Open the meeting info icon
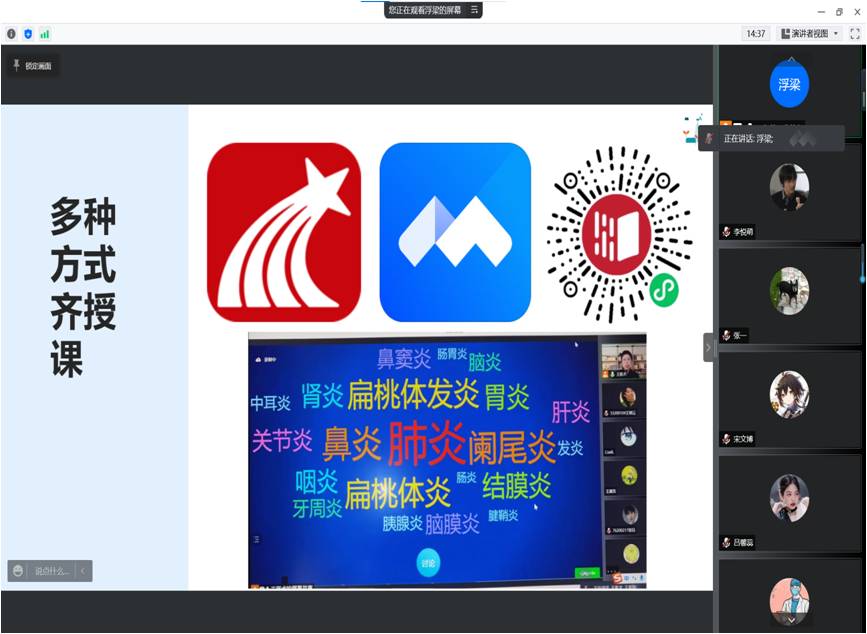The image size is (867, 634). [x=11, y=34]
